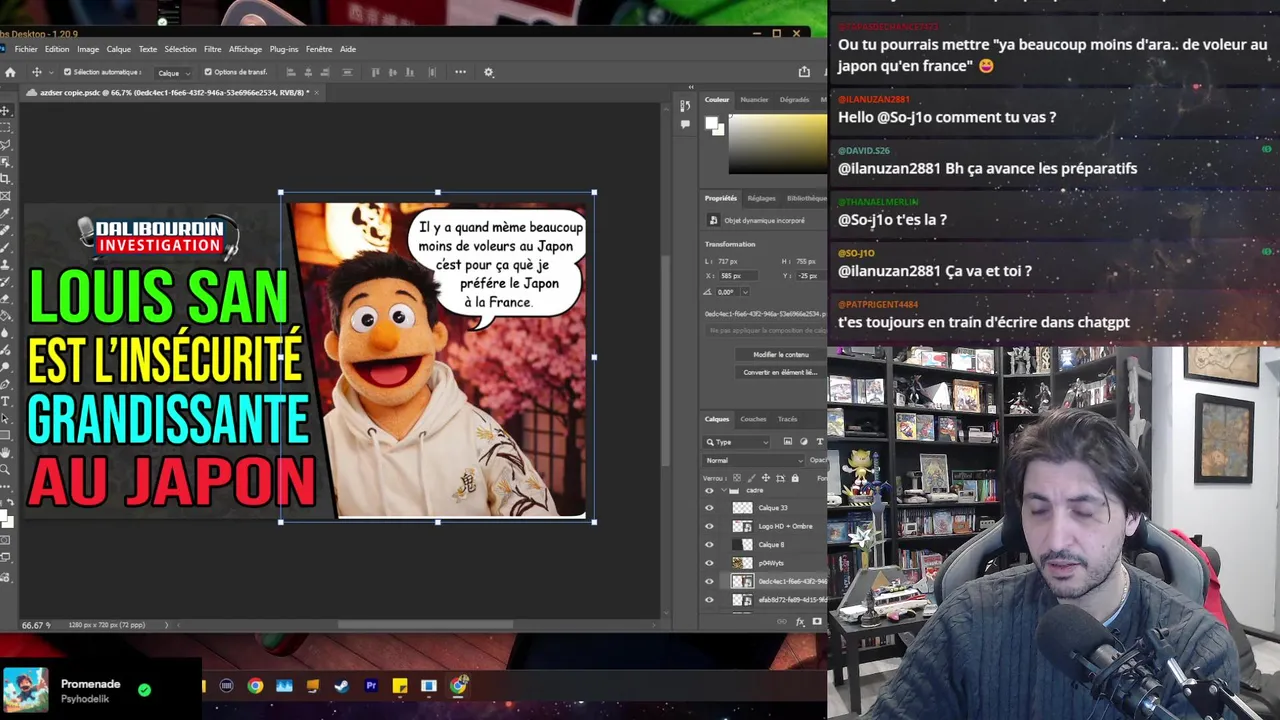This screenshot has width=1280, height=720.
Task: Open the Calque menu in menu bar
Action: click(x=118, y=49)
